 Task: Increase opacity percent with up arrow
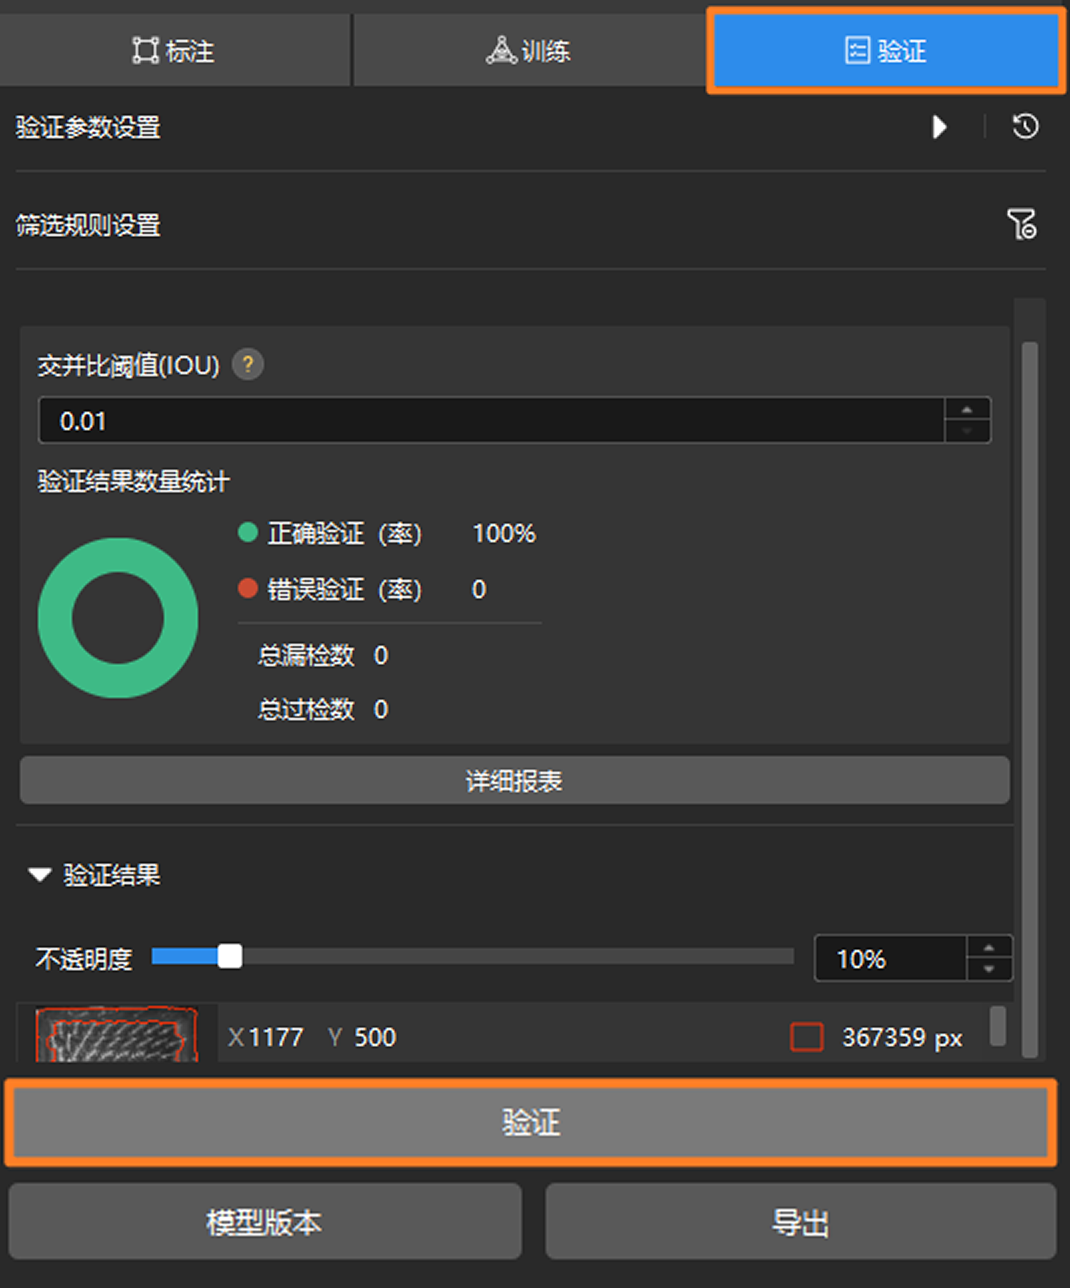click(989, 947)
